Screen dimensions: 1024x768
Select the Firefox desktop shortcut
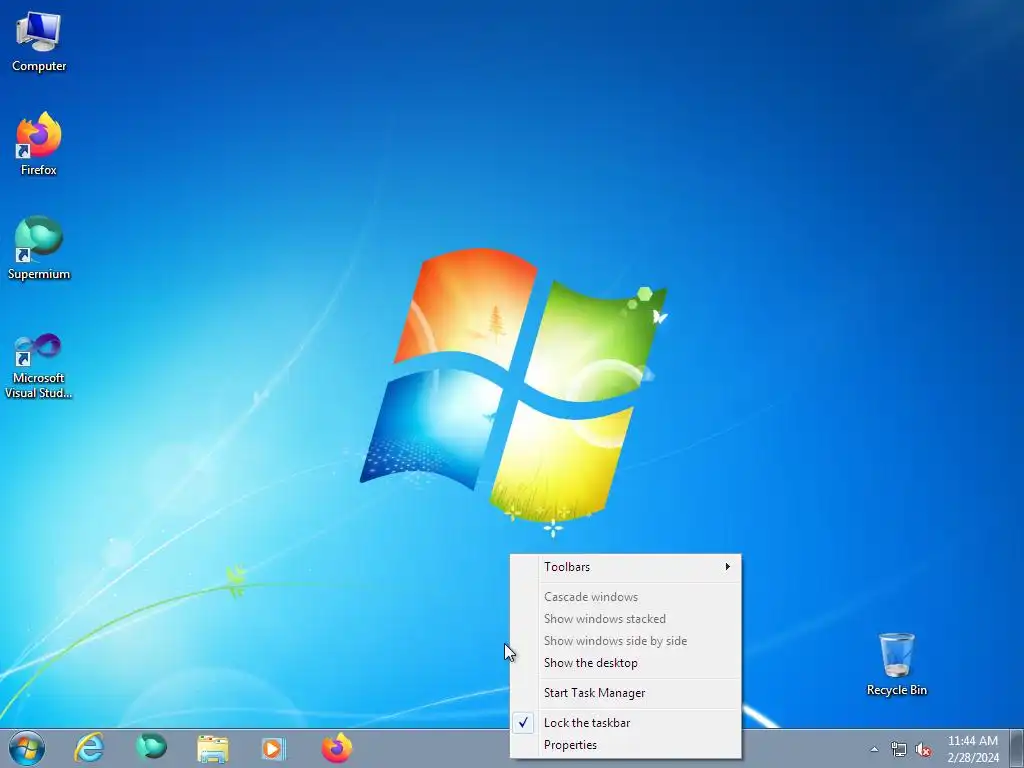[x=39, y=144]
